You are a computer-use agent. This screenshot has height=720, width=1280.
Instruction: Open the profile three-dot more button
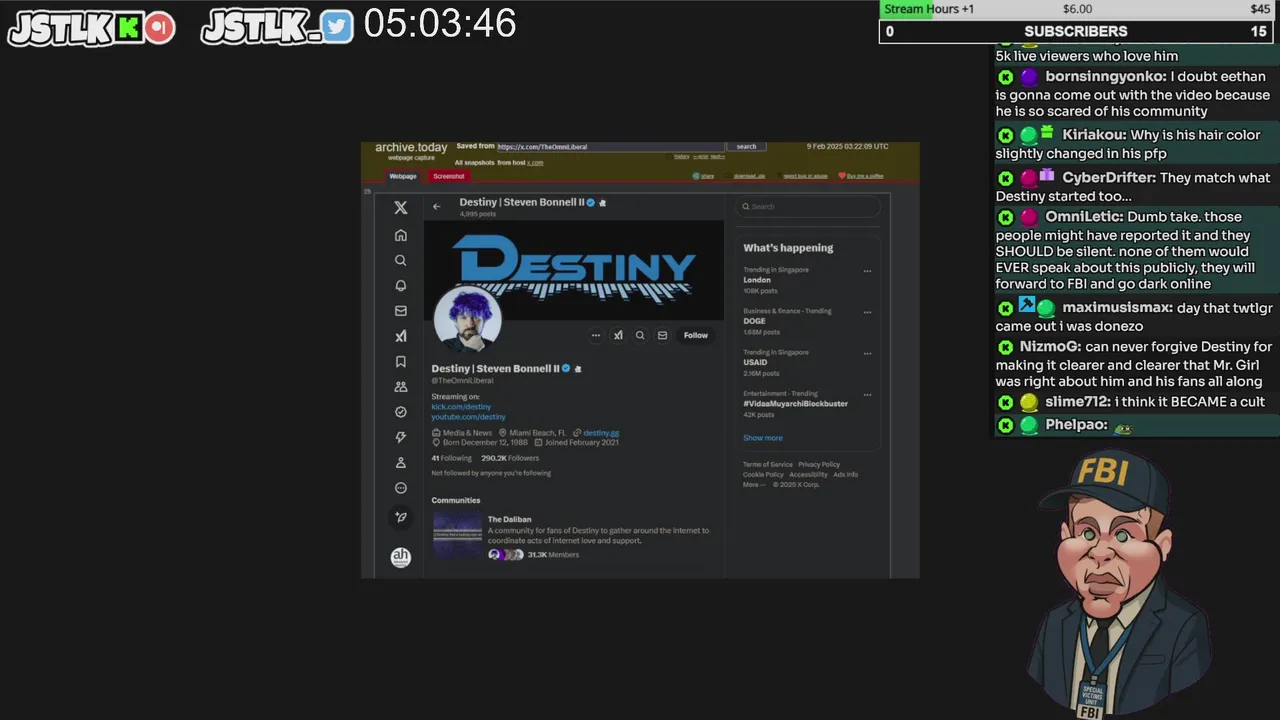click(x=595, y=336)
